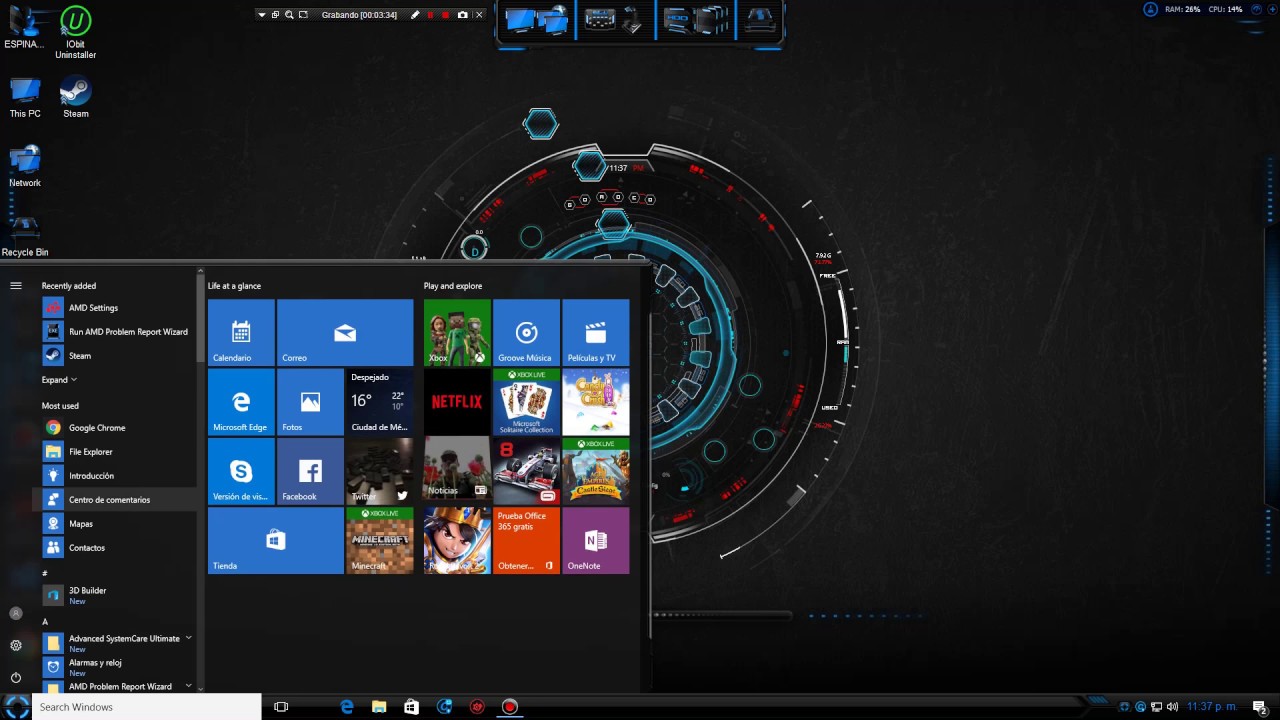Image resolution: width=1280 pixels, height=720 pixels.
Task: Select Google Chrome from Most used
Action: click(97, 428)
